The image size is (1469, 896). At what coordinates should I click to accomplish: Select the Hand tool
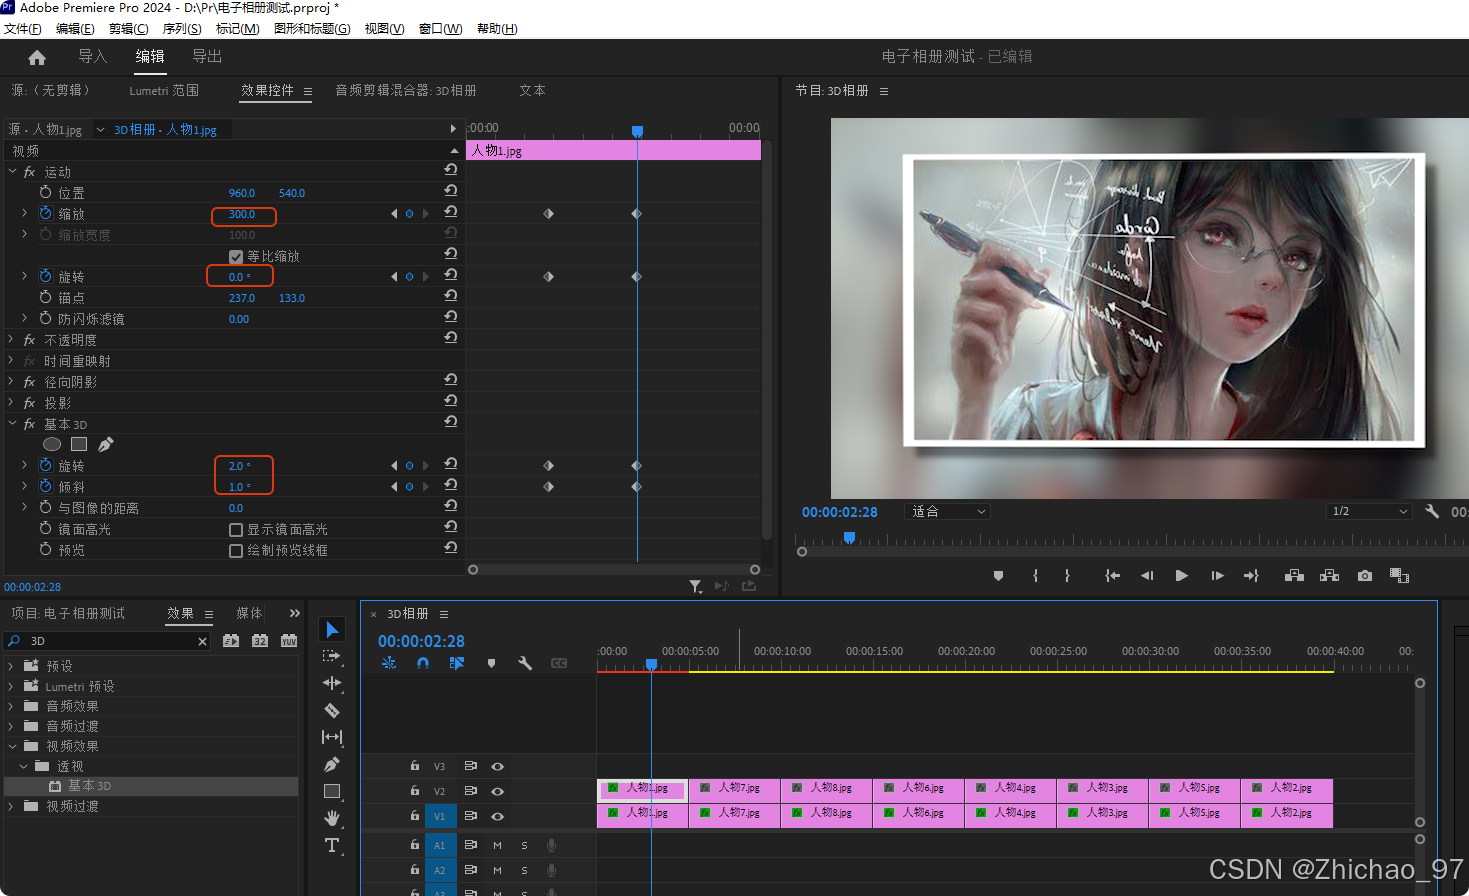point(332,818)
